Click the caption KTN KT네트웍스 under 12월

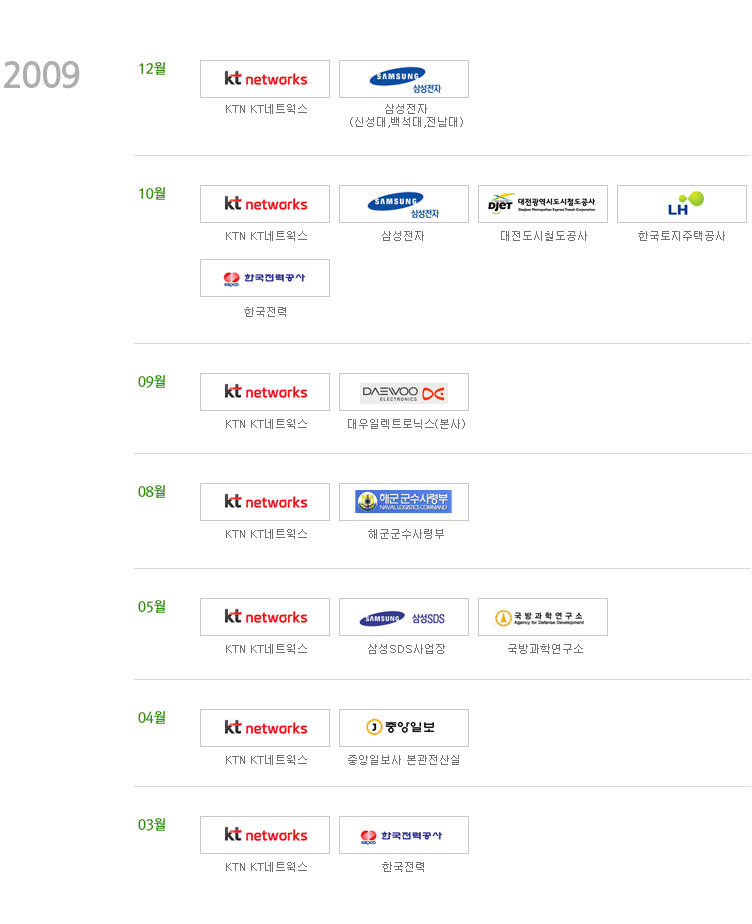point(266,109)
